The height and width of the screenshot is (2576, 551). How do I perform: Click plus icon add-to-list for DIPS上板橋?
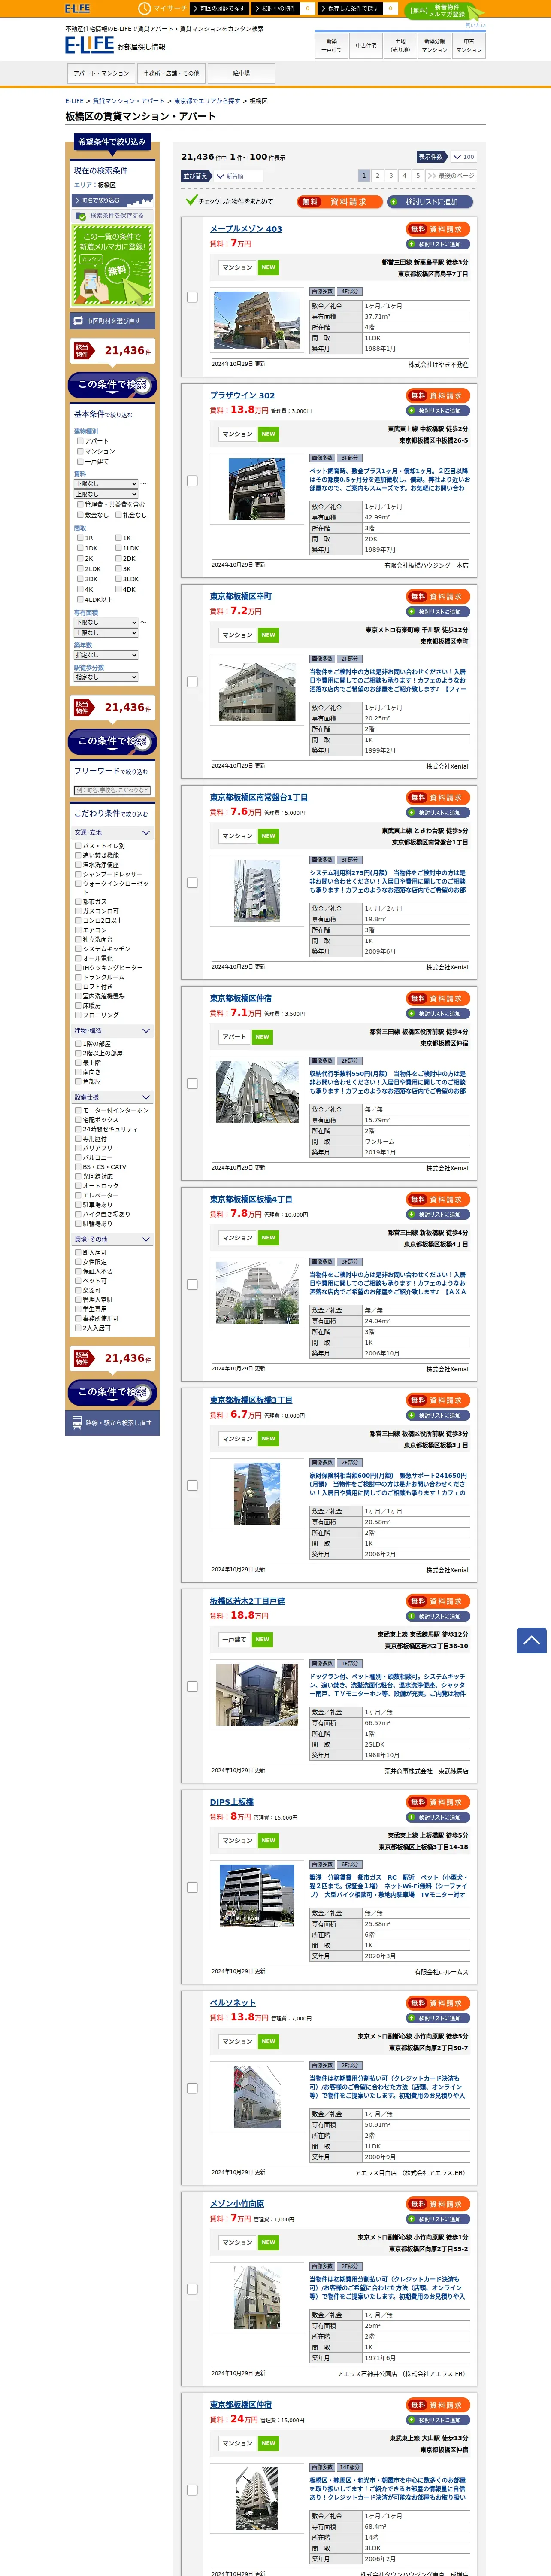click(438, 1817)
